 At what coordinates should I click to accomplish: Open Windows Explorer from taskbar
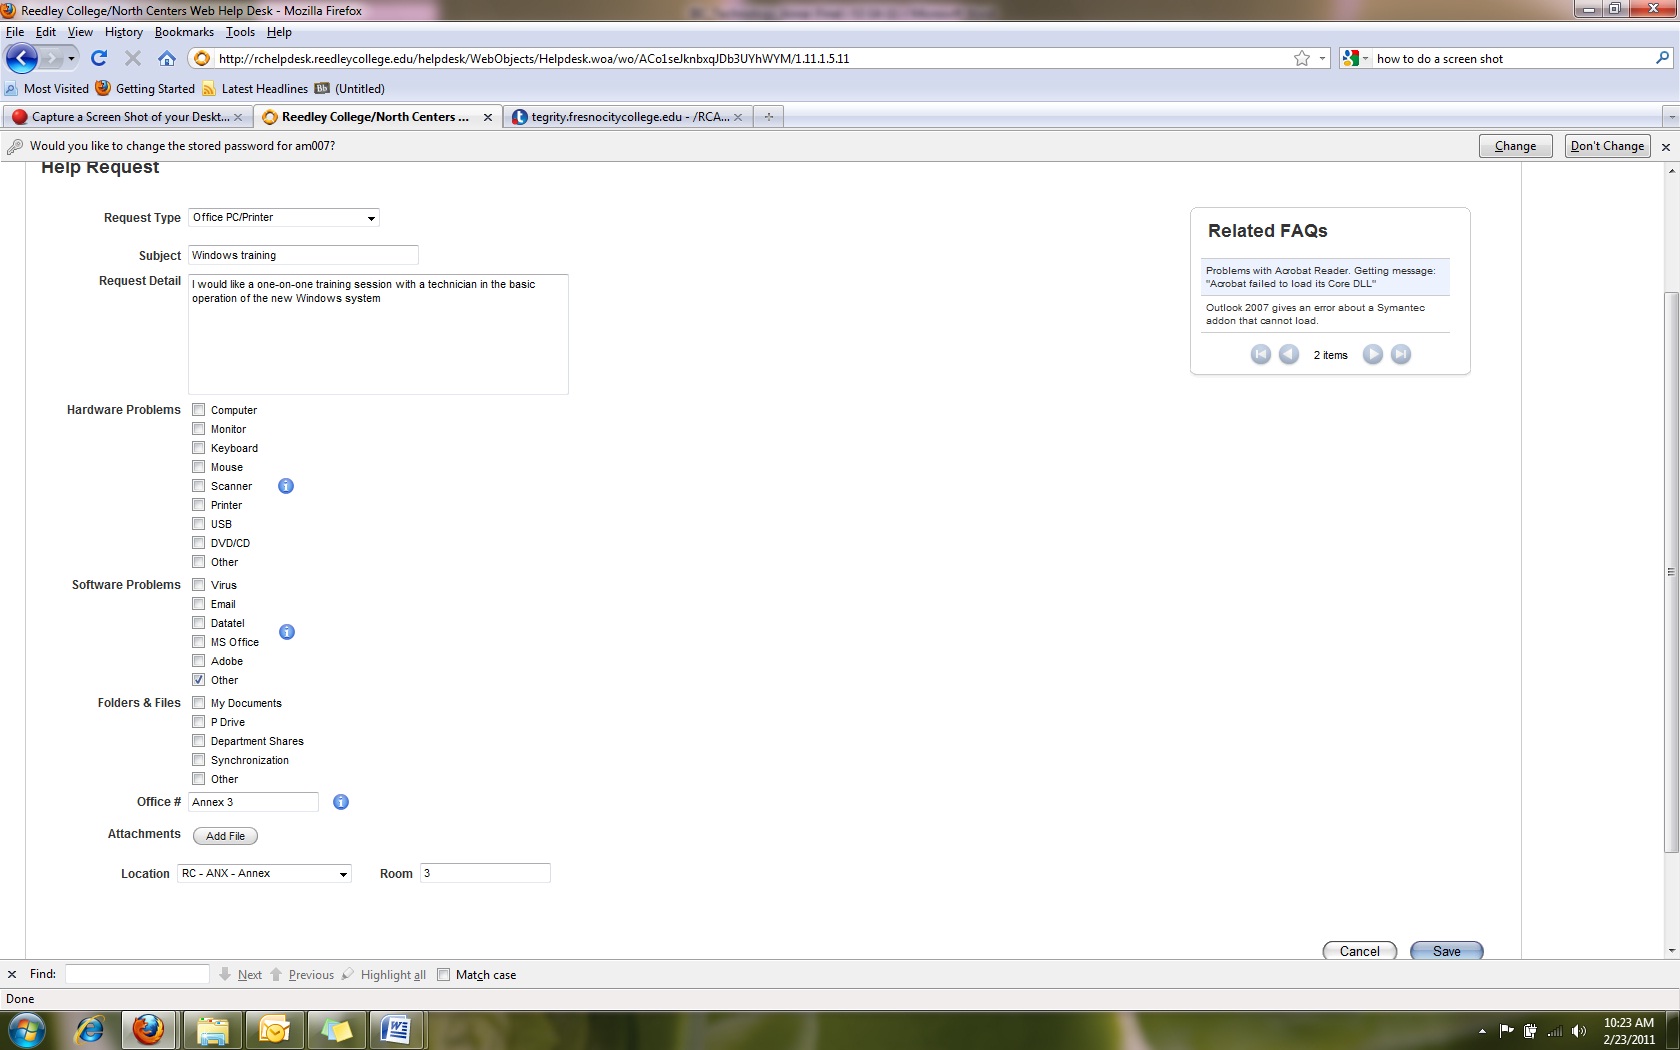pos(212,1030)
